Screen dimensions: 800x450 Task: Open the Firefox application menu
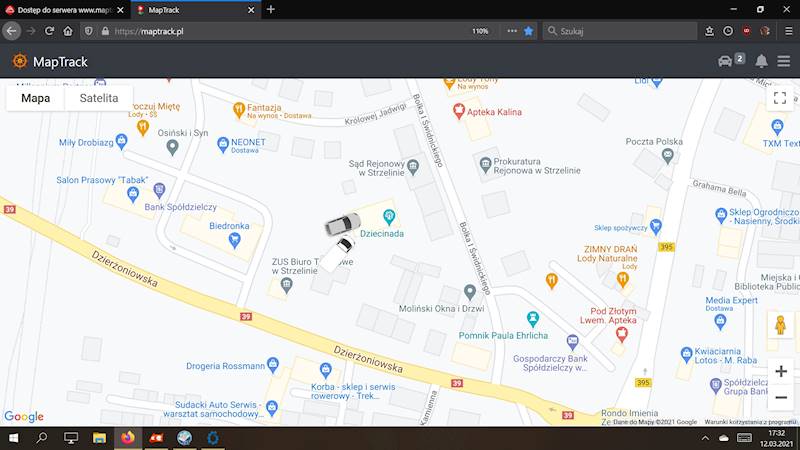tap(788, 31)
